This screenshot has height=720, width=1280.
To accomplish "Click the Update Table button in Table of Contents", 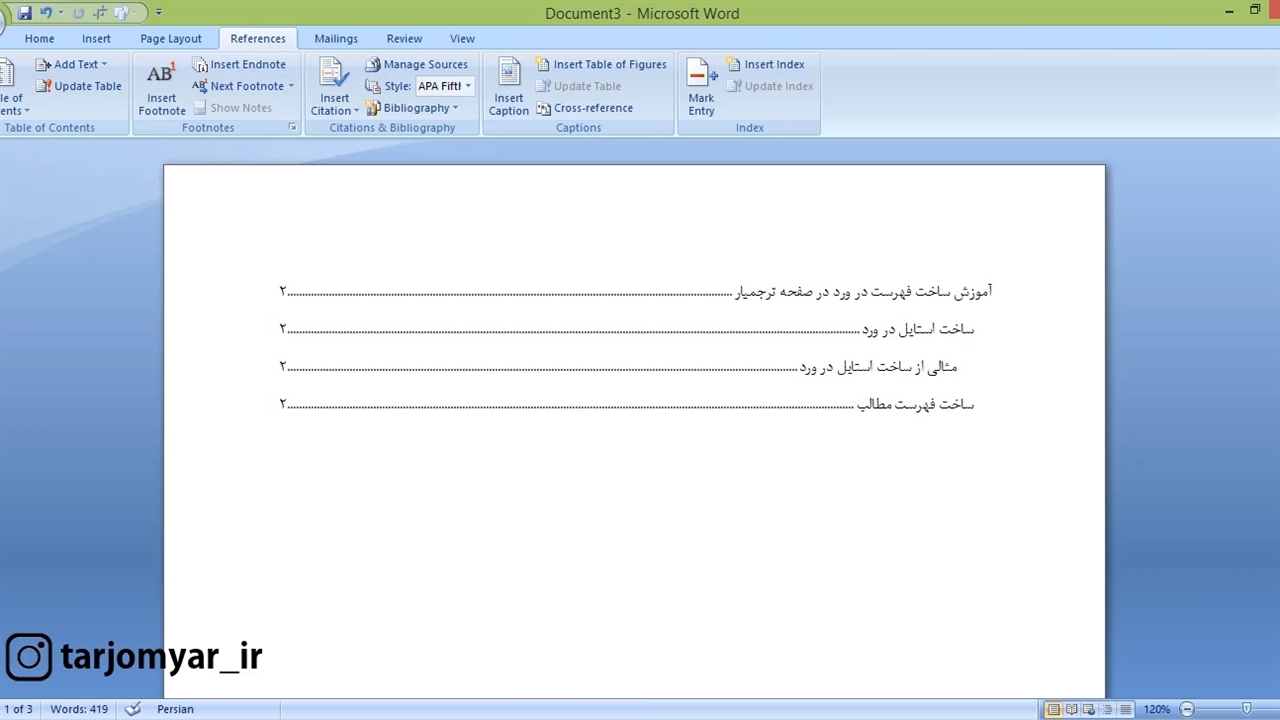I will pyautogui.click(x=79, y=86).
